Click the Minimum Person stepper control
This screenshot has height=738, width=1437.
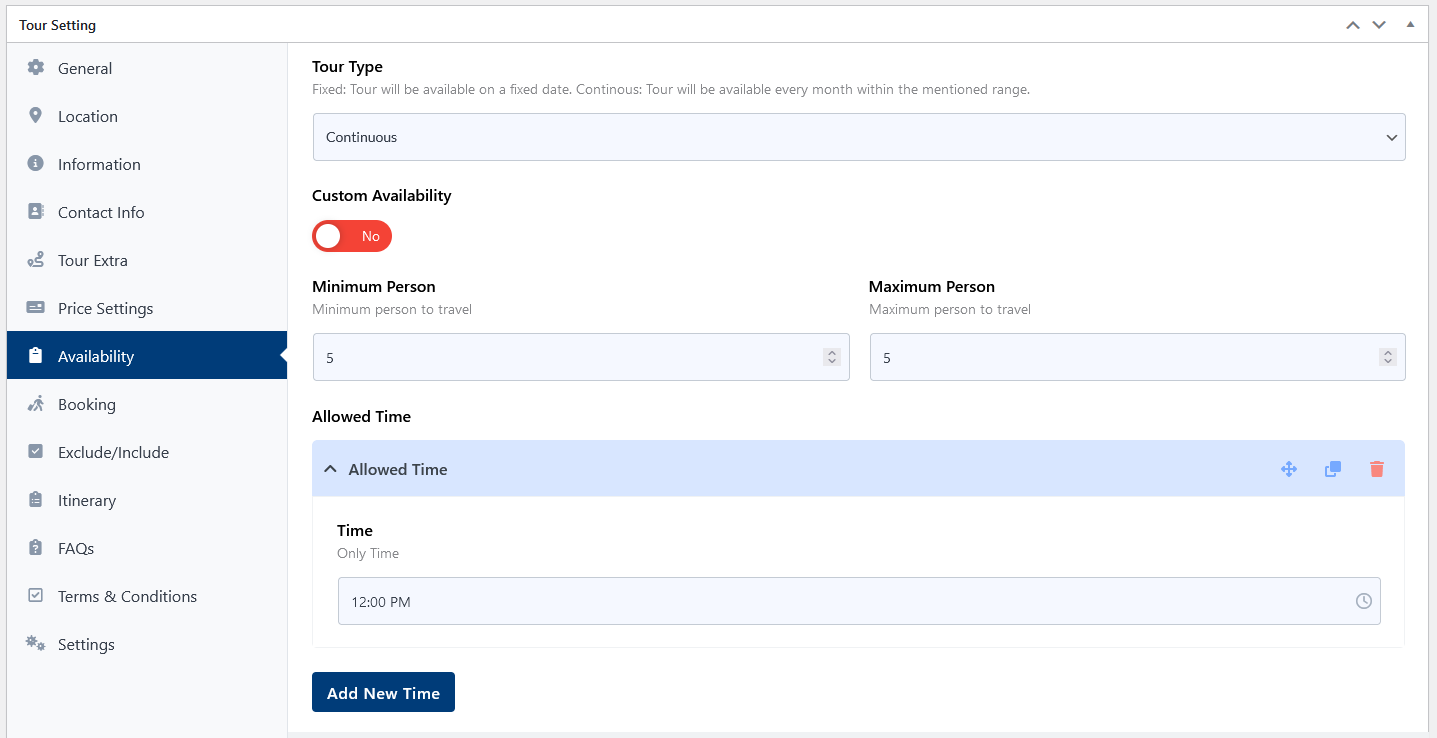click(x=831, y=357)
